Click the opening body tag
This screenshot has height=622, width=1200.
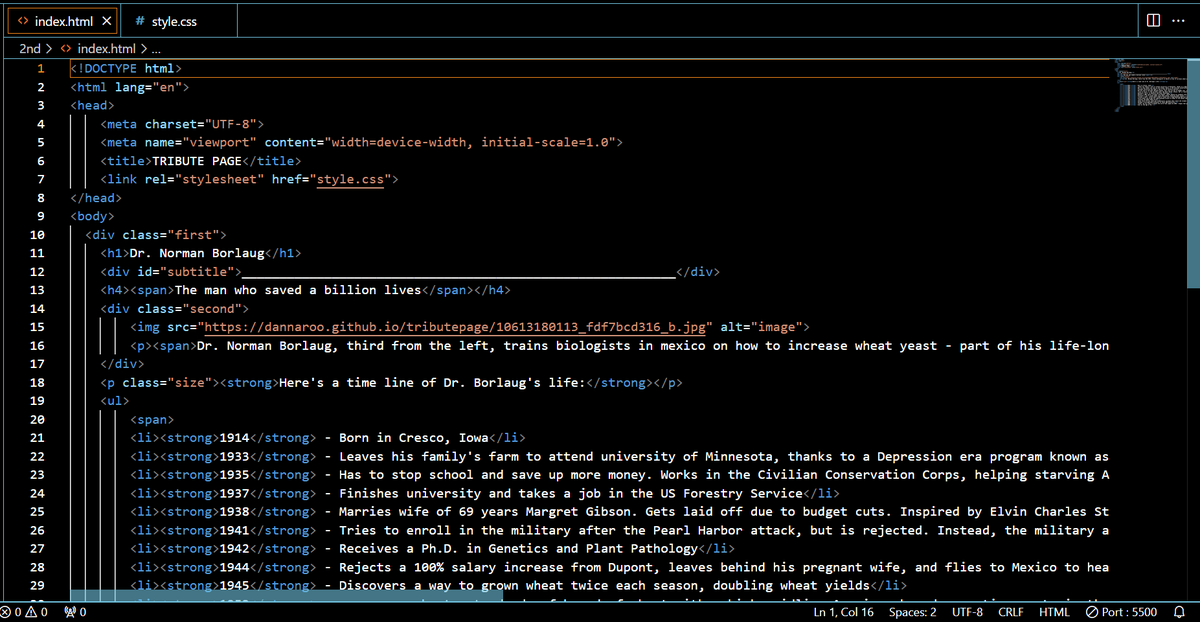click(x=92, y=216)
